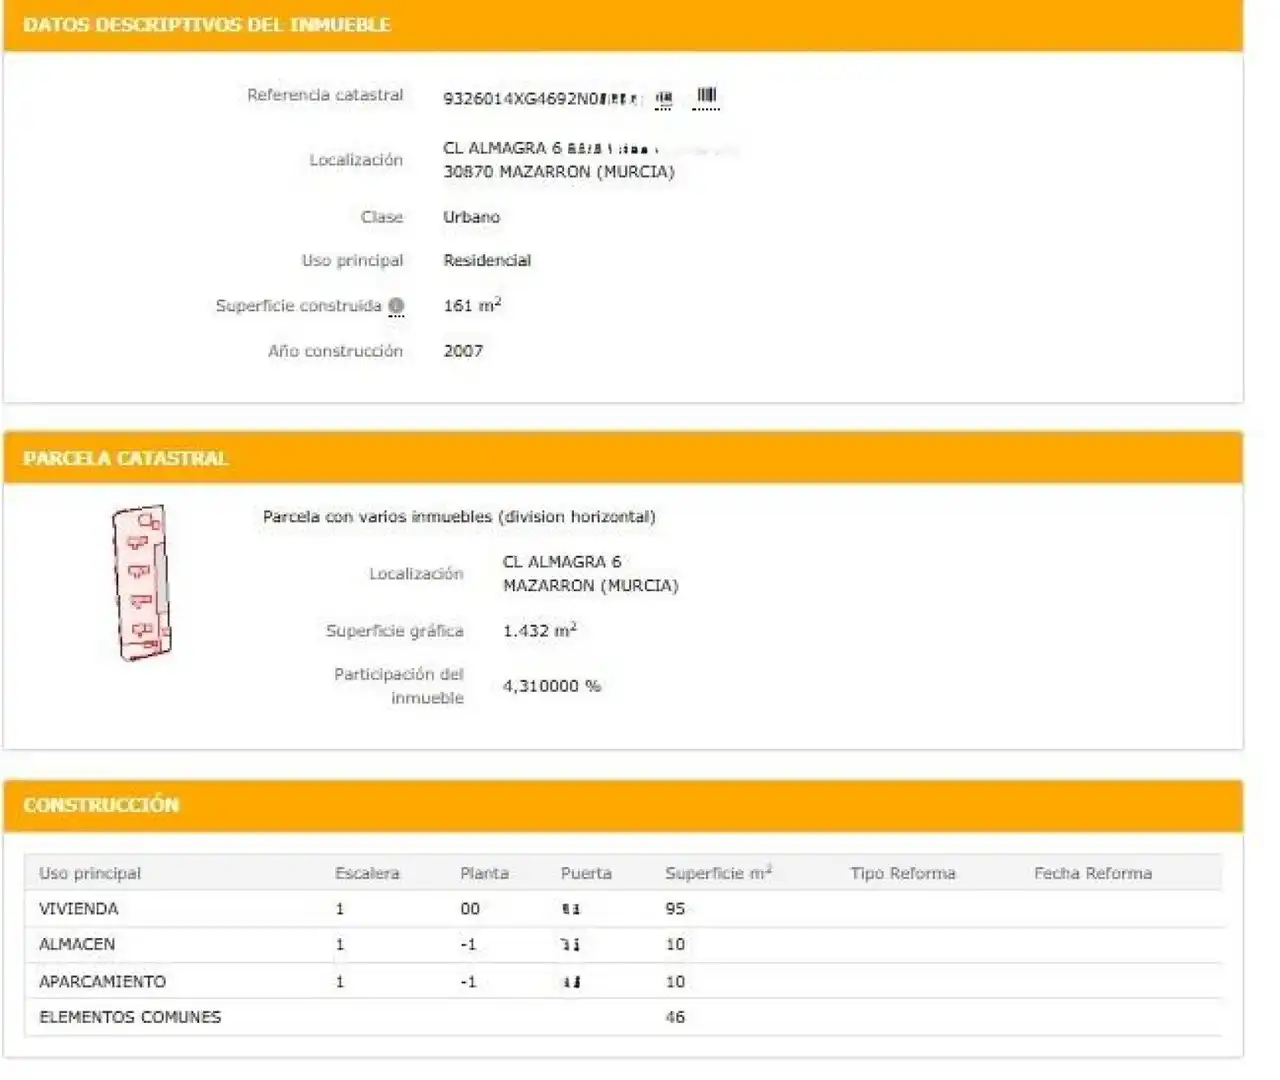Click the "CONSTRUCCIÓN" section header
Screen dimensions: 1280x1080
[x=101, y=805]
